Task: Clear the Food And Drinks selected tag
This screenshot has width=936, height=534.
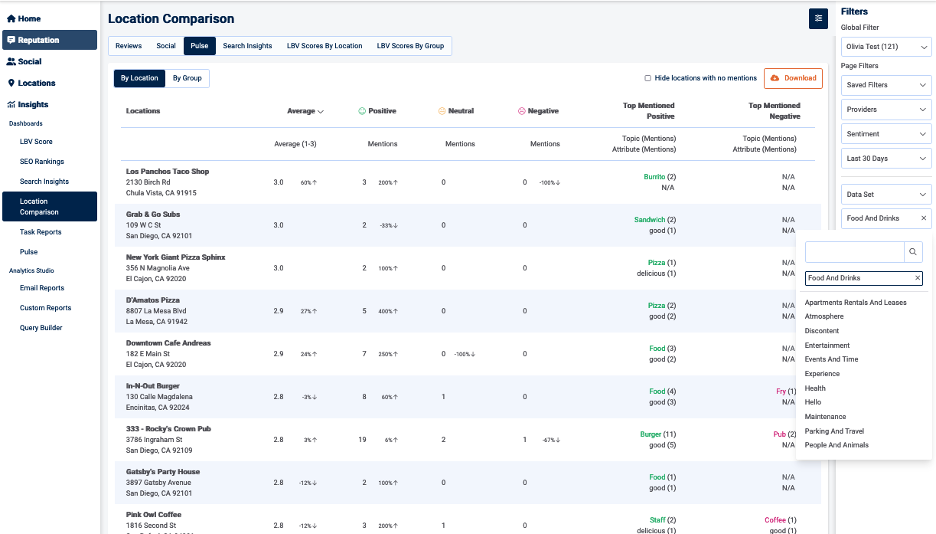Action: (917, 278)
